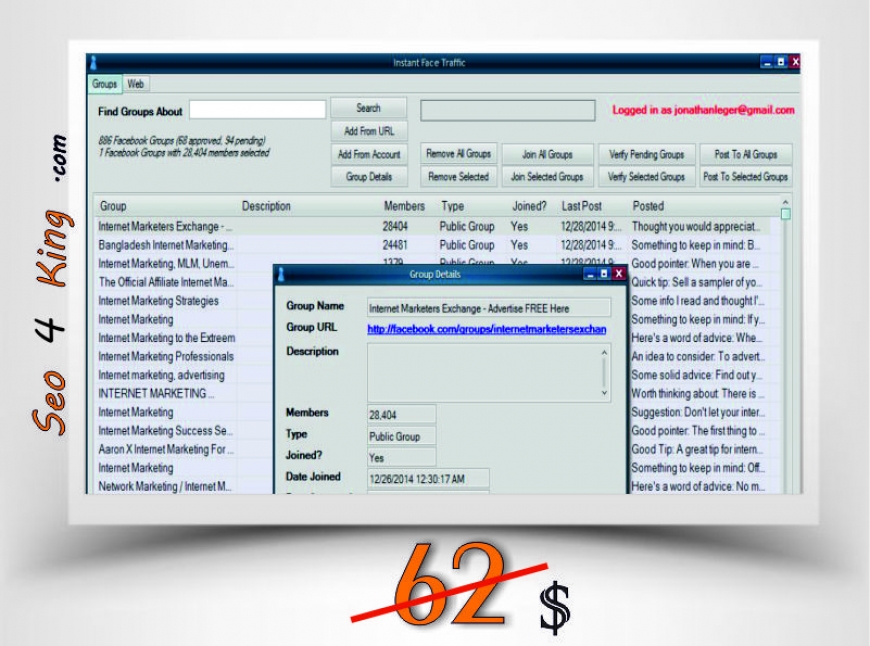Image resolution: width=870 pixels, height=646 pixels.
Task: Click Thought you would appreciat posted cell
Action: [696, 226]
